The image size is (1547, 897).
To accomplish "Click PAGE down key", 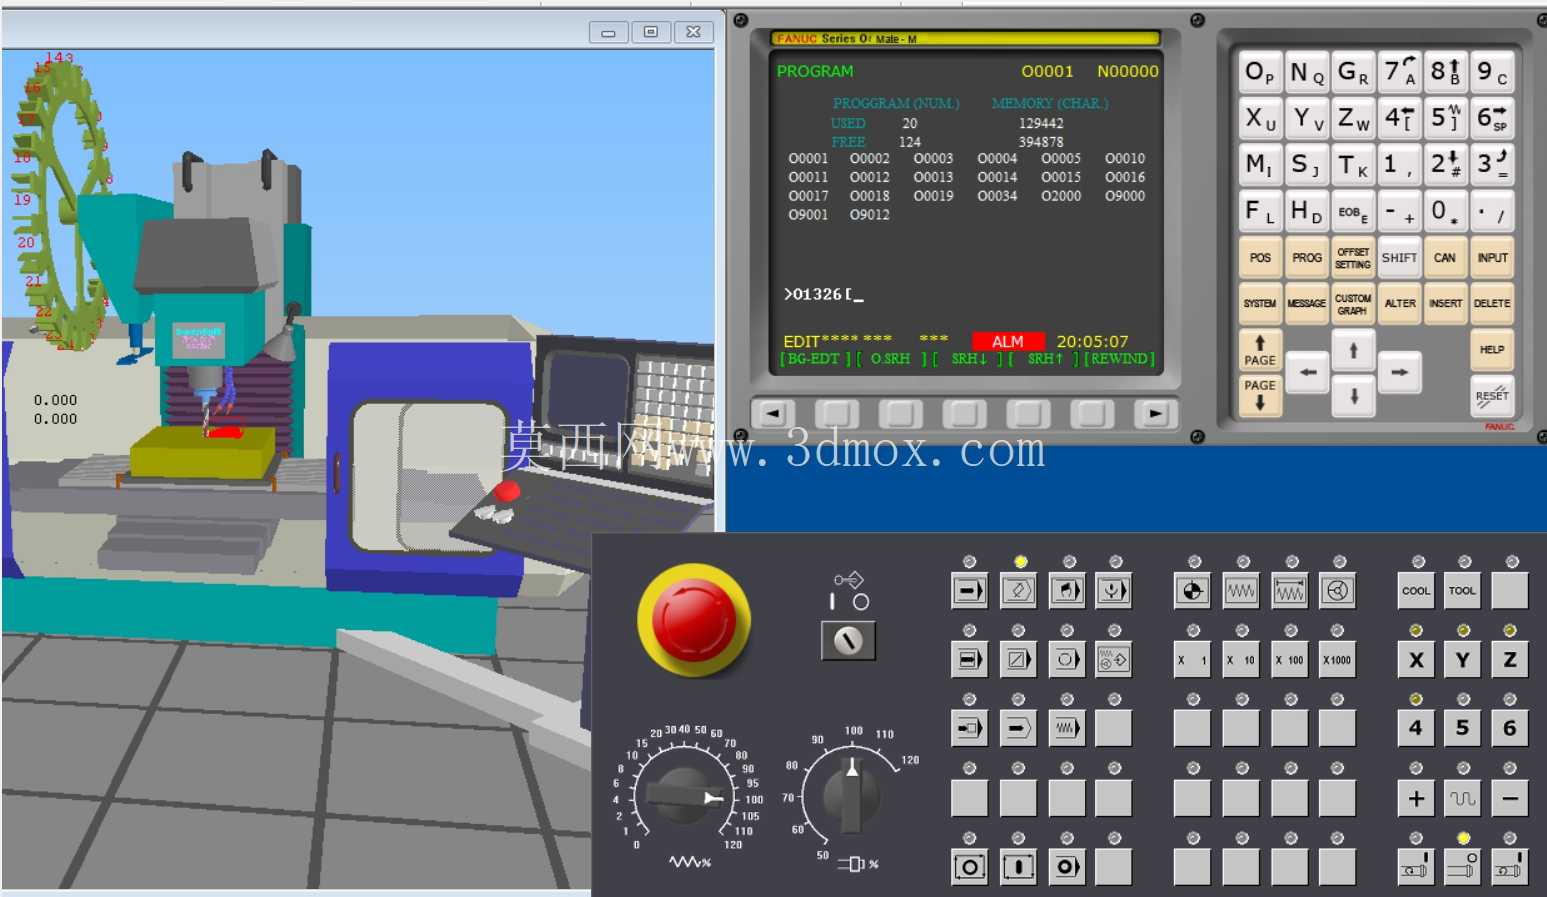I will pos(1260,395).
